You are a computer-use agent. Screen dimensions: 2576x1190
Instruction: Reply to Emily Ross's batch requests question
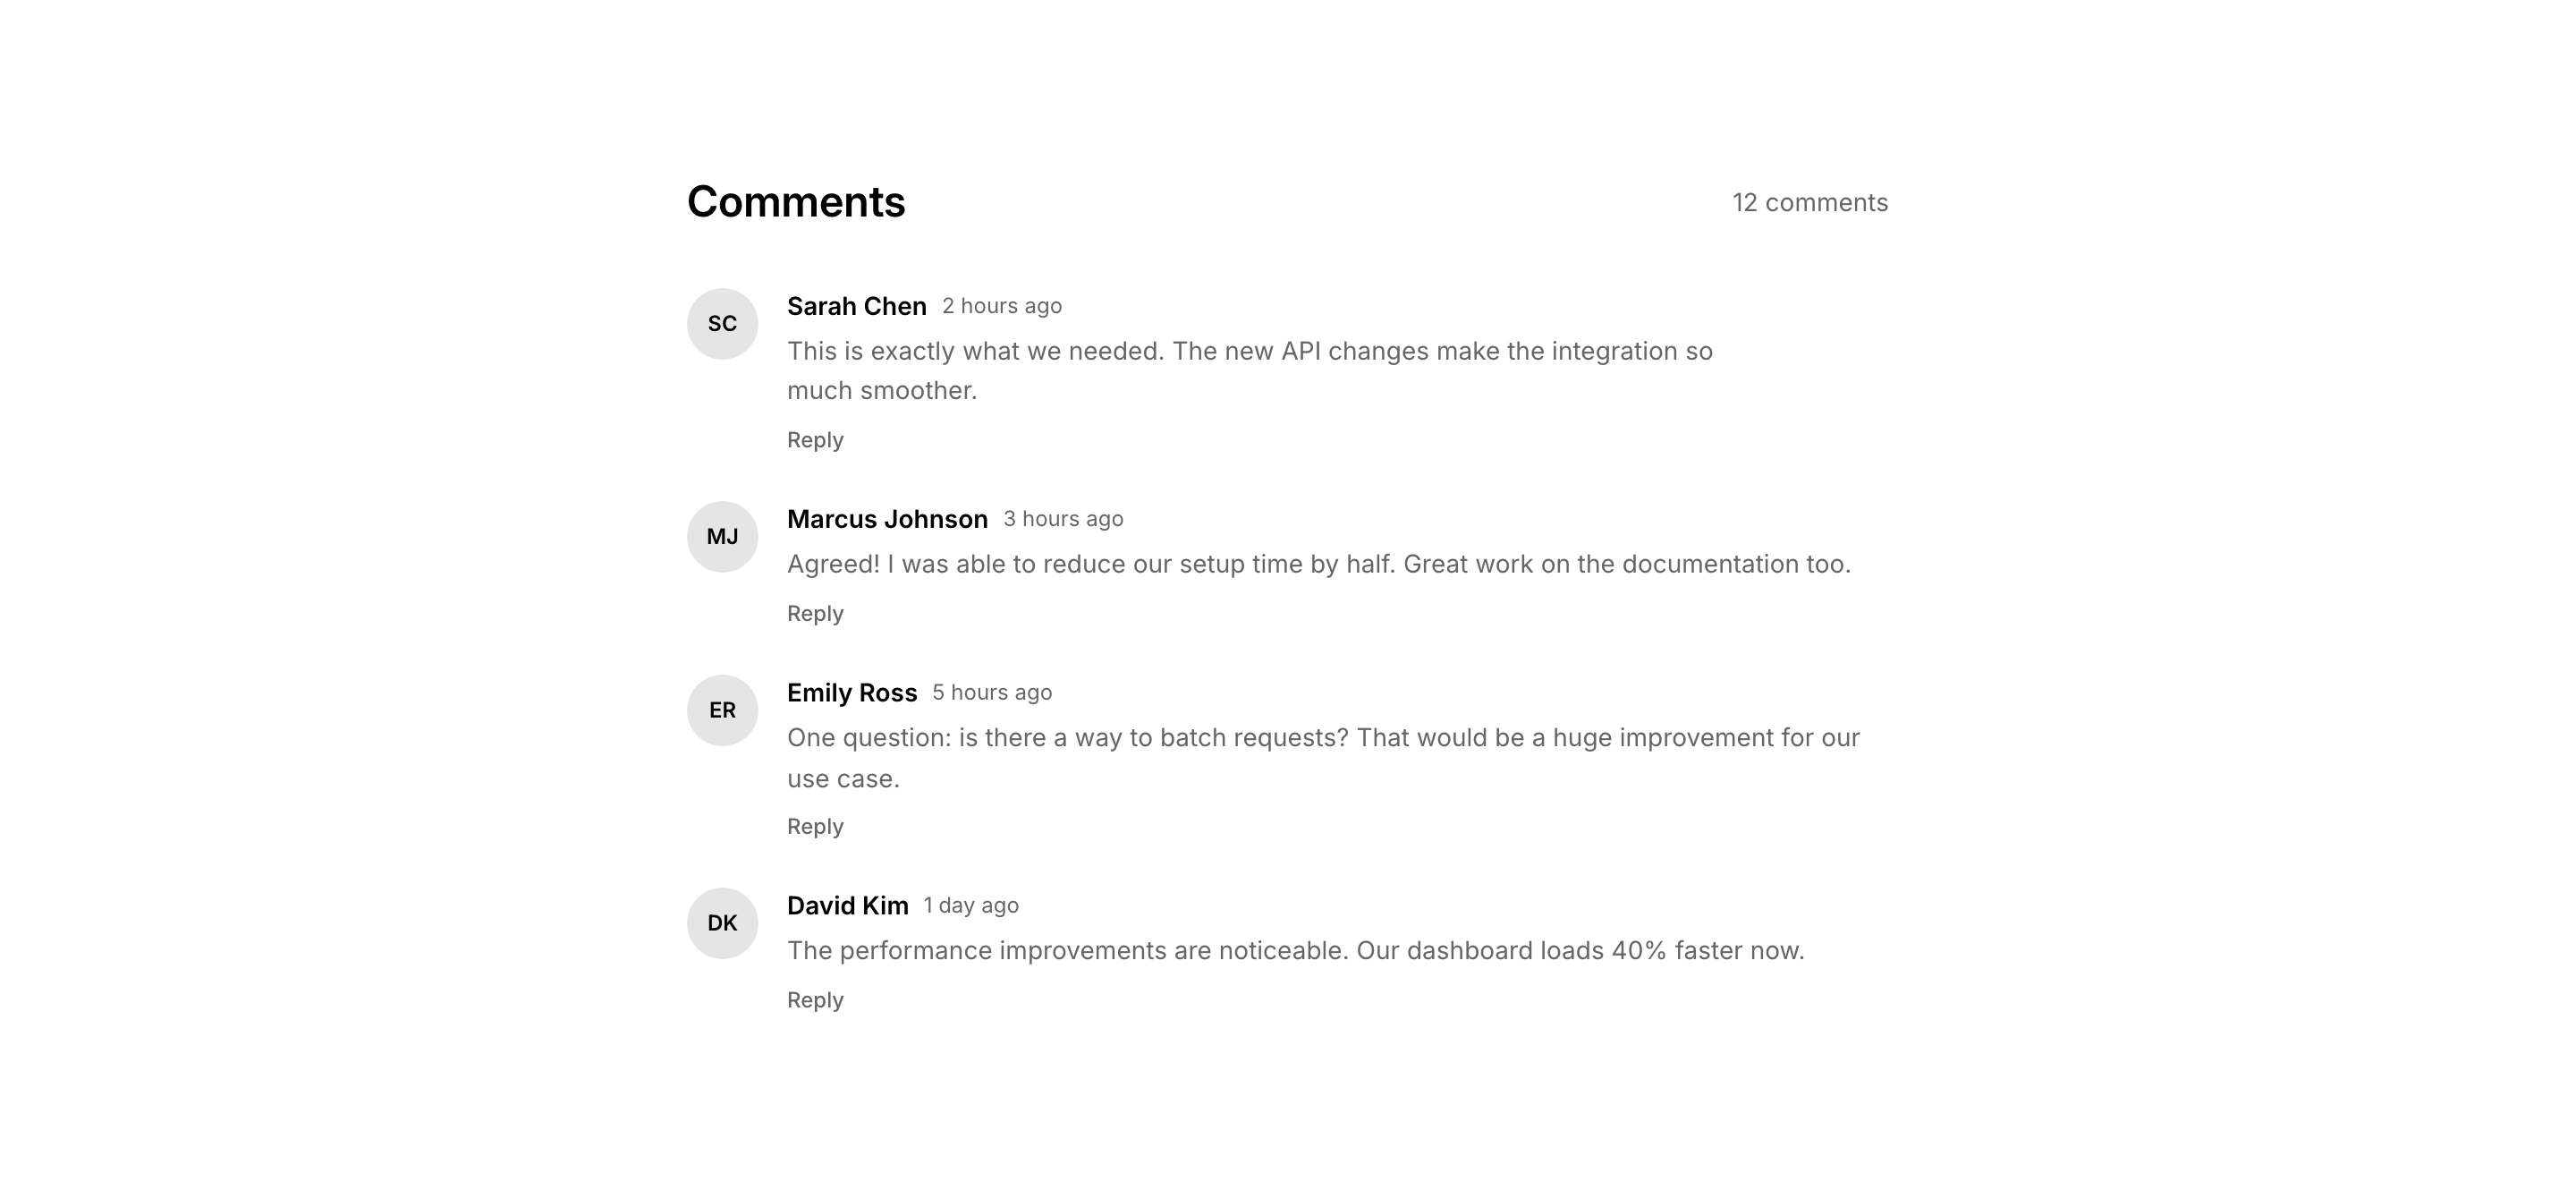[x=815, y=826]
